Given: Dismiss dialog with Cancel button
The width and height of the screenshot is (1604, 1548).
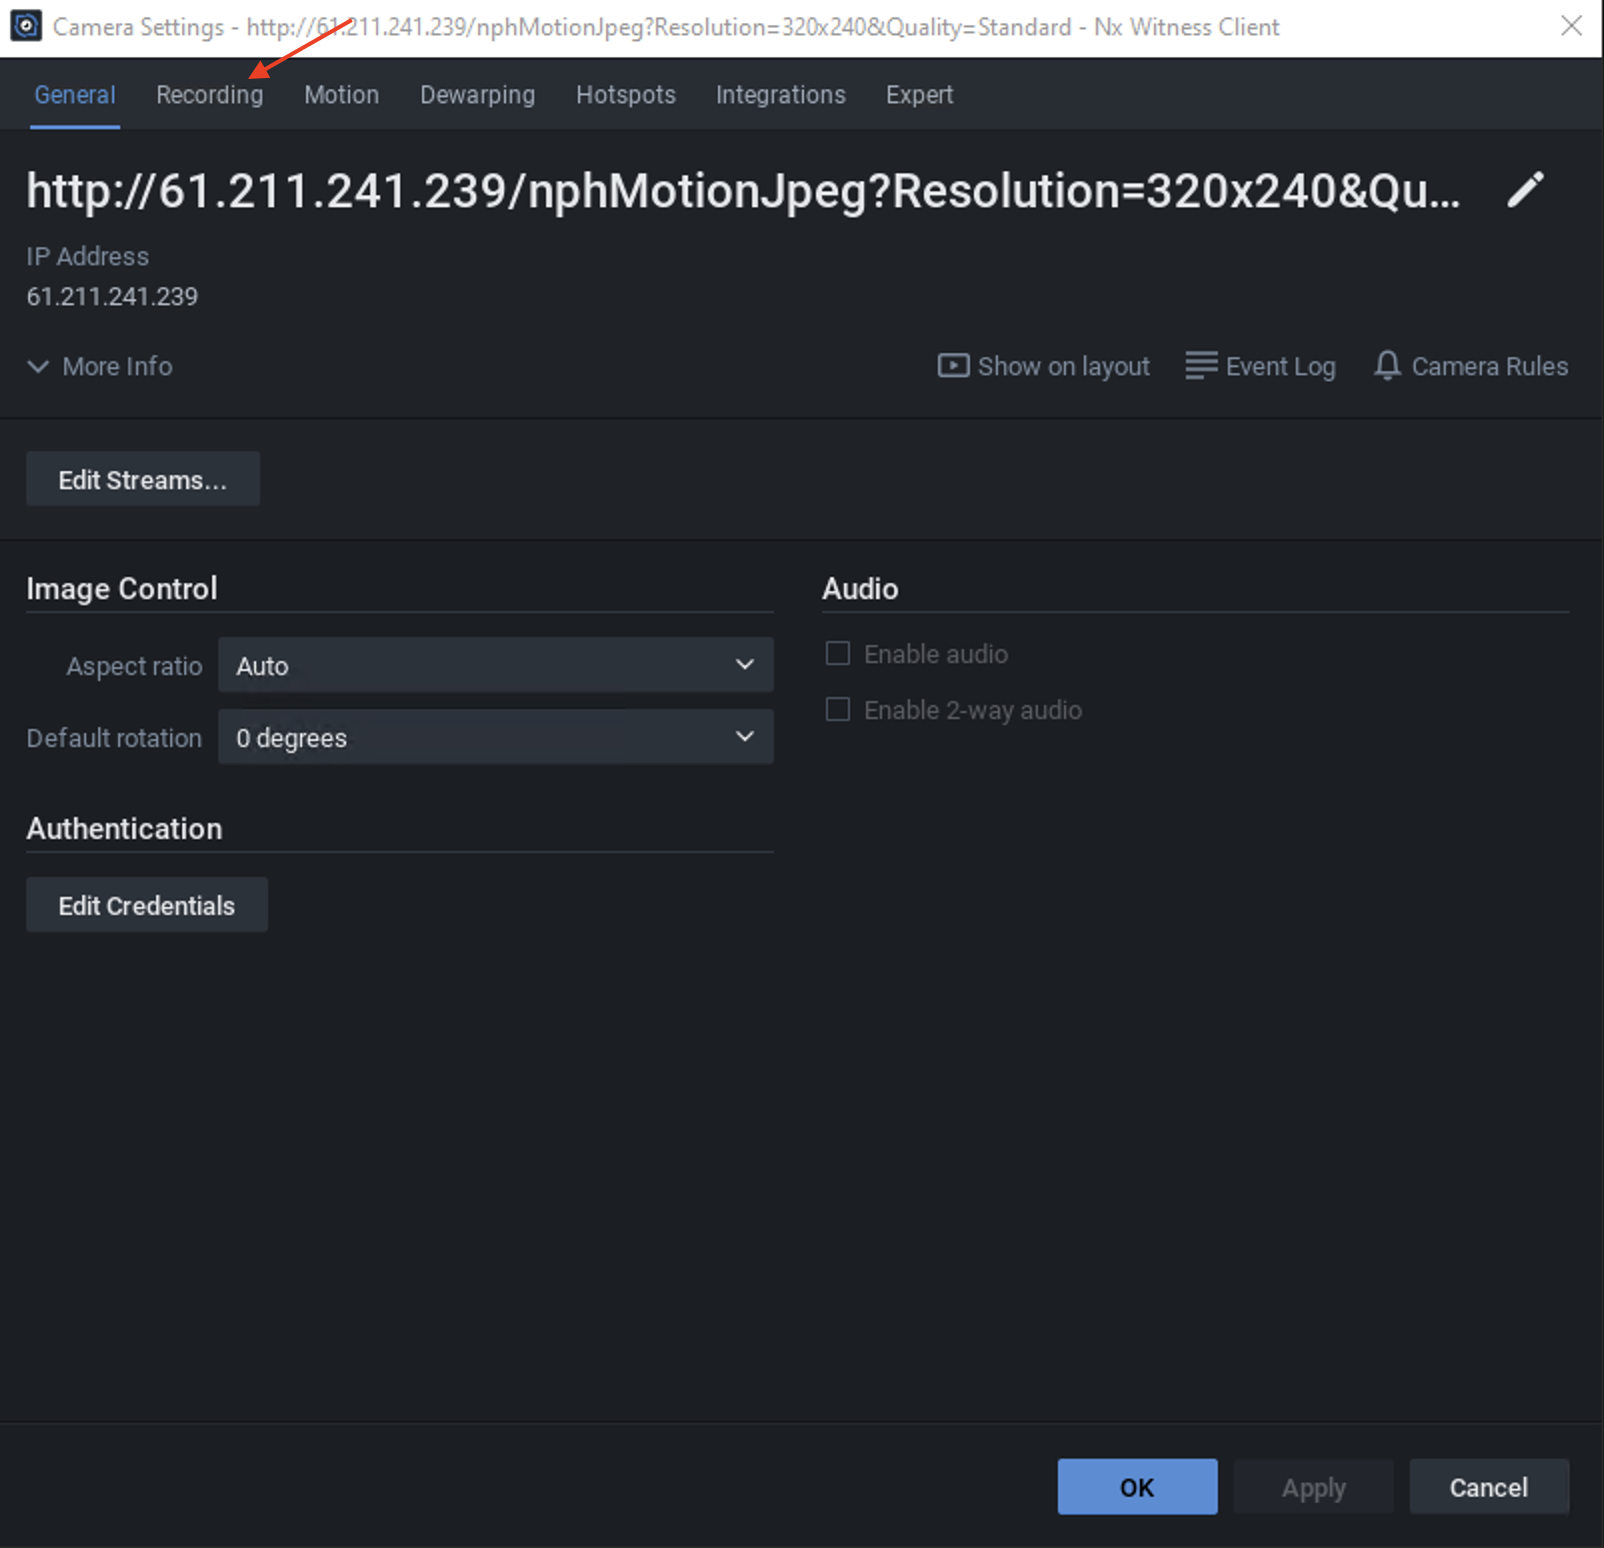Looking at the screenshot, I should (x=1489, y=1487).
